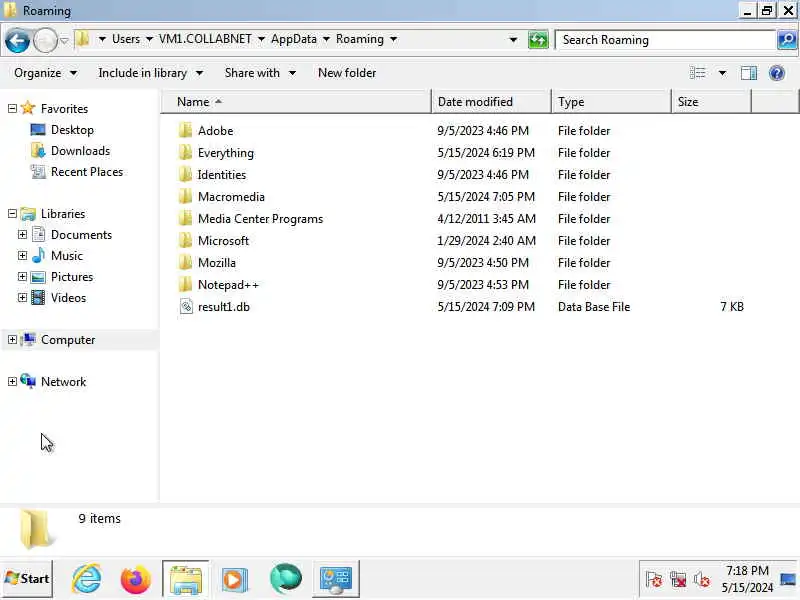
Task: Click Windows Explorer taskbar icon
Action: pos(186,579)
